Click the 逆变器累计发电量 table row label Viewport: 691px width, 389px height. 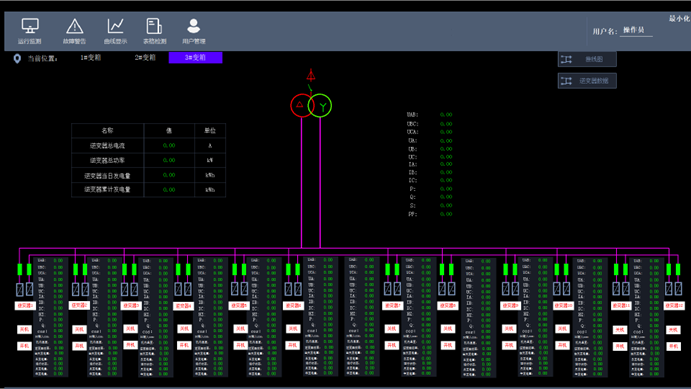pos(108,189)
